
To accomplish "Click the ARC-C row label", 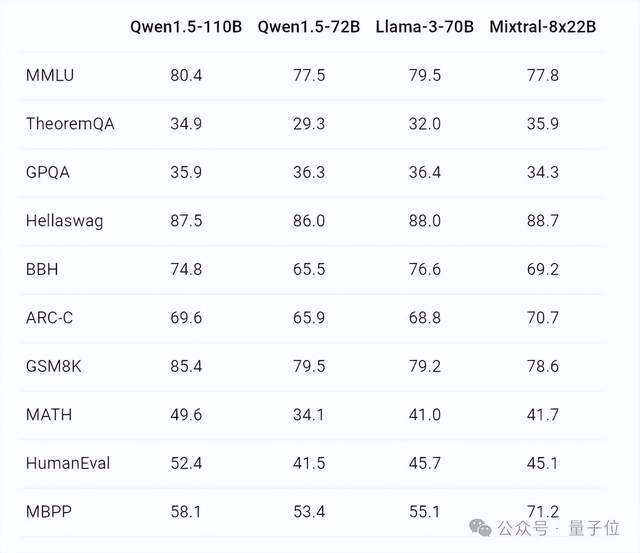I will (x=47, y=318).
